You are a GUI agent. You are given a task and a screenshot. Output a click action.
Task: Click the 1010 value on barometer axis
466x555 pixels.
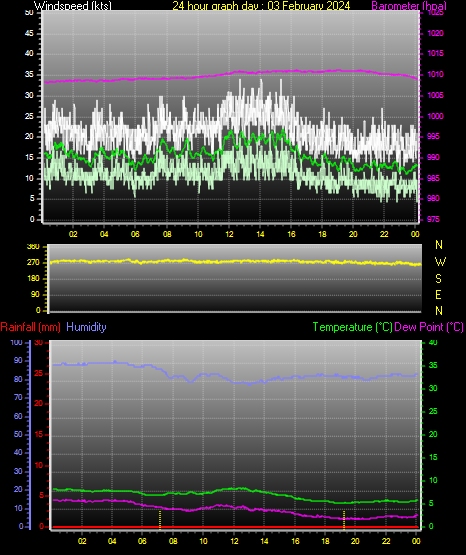[435, 74]
